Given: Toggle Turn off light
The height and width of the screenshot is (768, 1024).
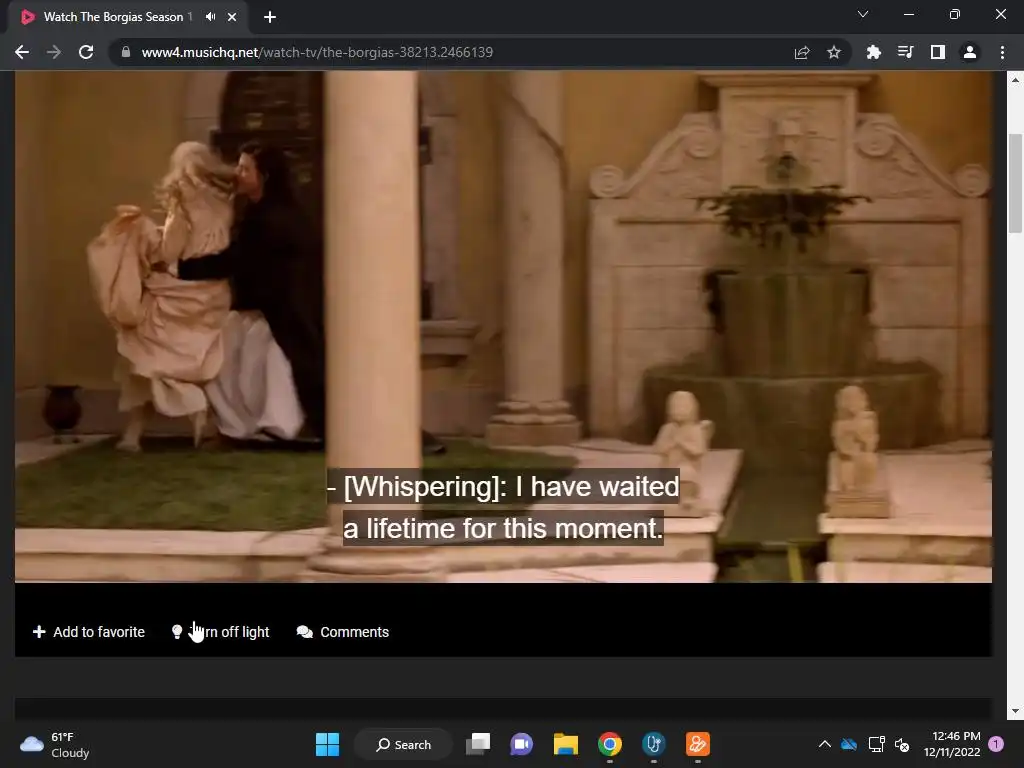Looking at the screenshot, I should point(220,632).
